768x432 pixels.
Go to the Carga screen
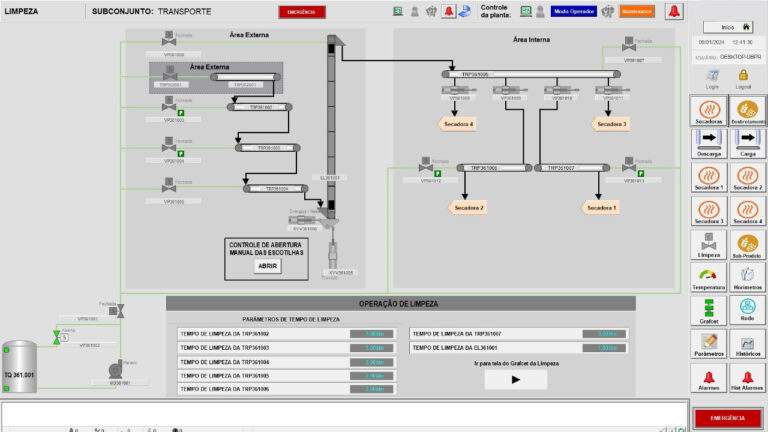pos(747,144)
